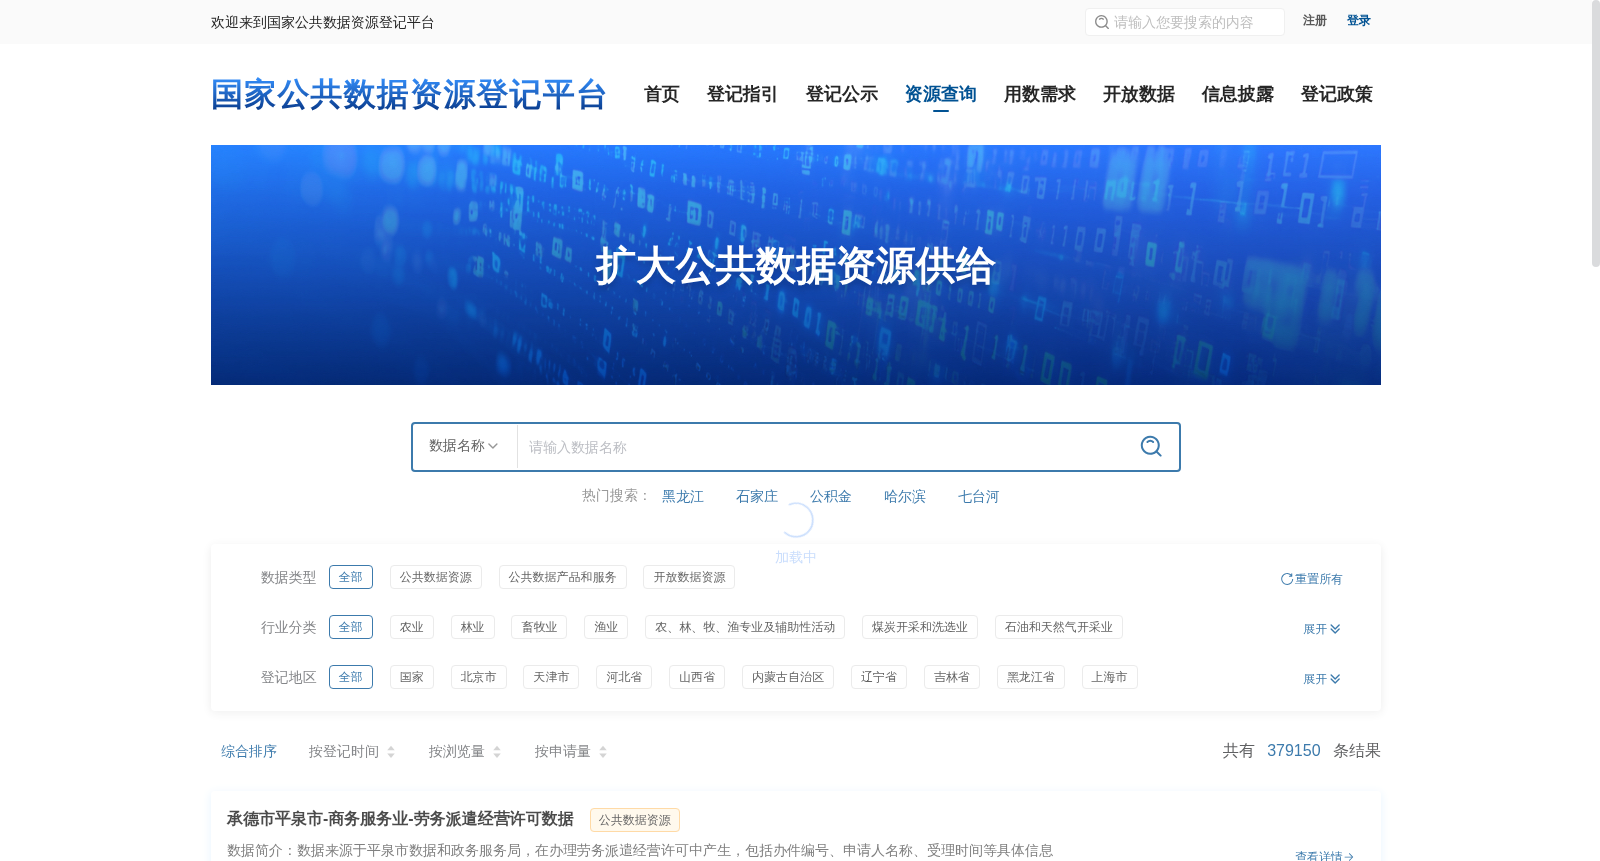This screenshot has width=1600, height=861.
Task: Go to 首页 in navigation
Action: click(662, 94)
